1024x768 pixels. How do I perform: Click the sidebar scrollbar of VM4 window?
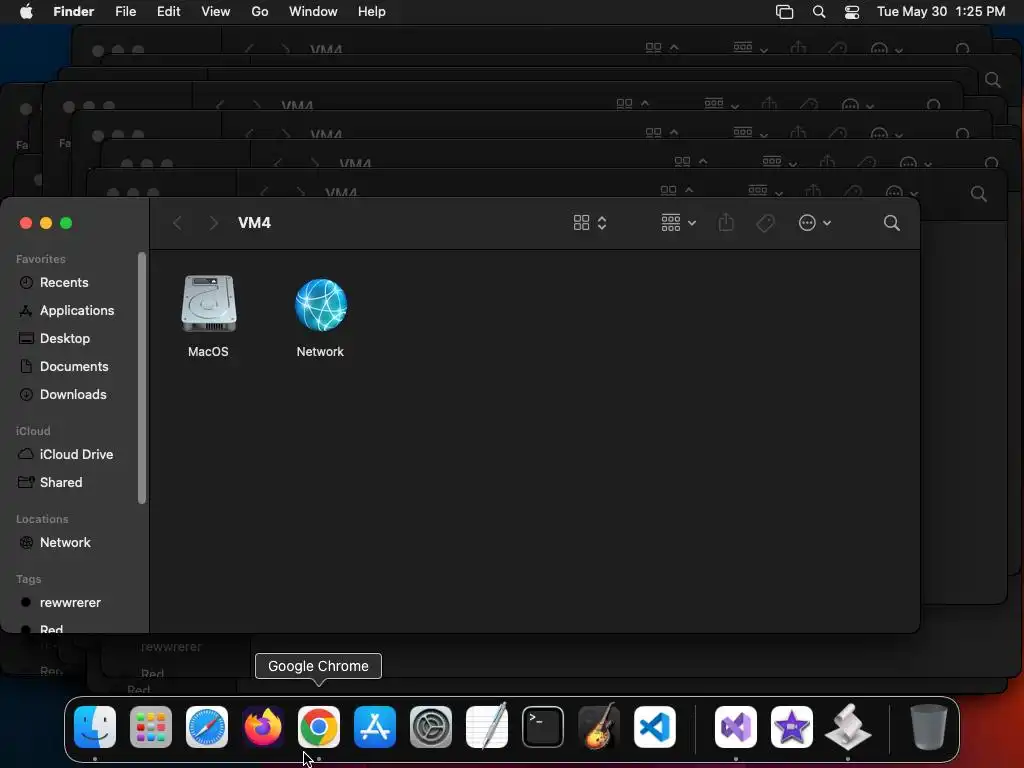(142, 378)
